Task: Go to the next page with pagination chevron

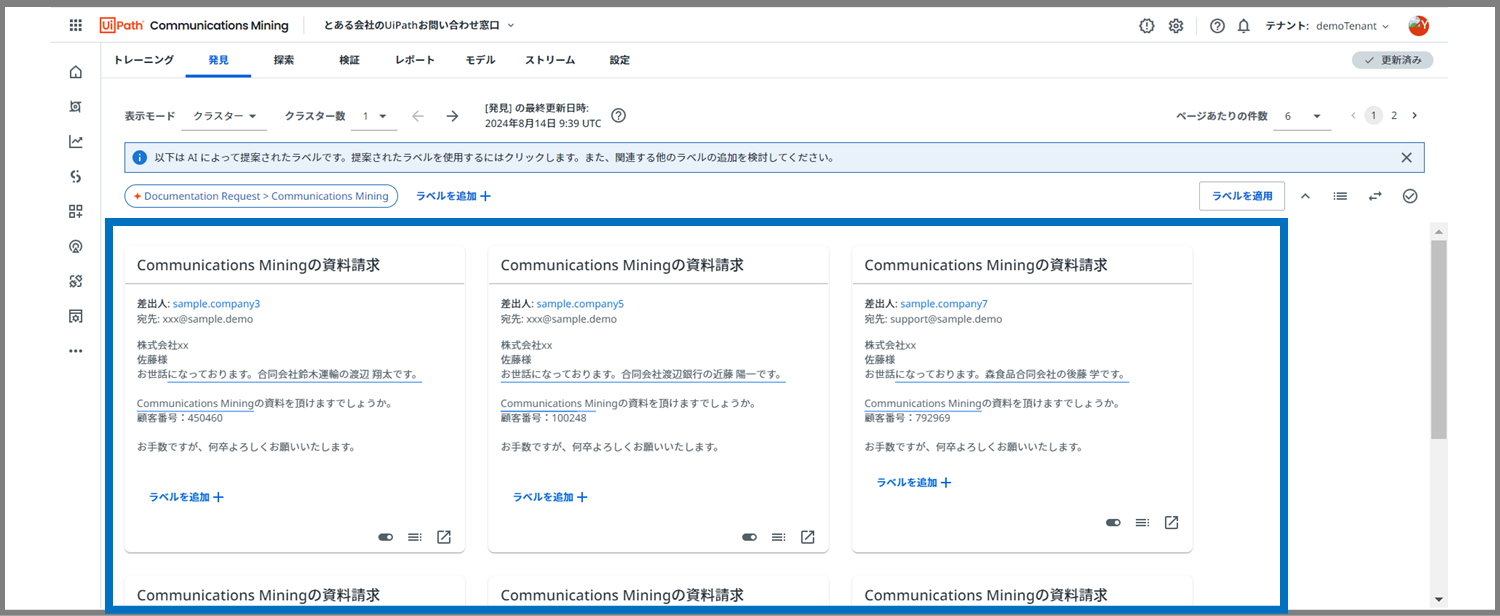Action: (1414, 116)
